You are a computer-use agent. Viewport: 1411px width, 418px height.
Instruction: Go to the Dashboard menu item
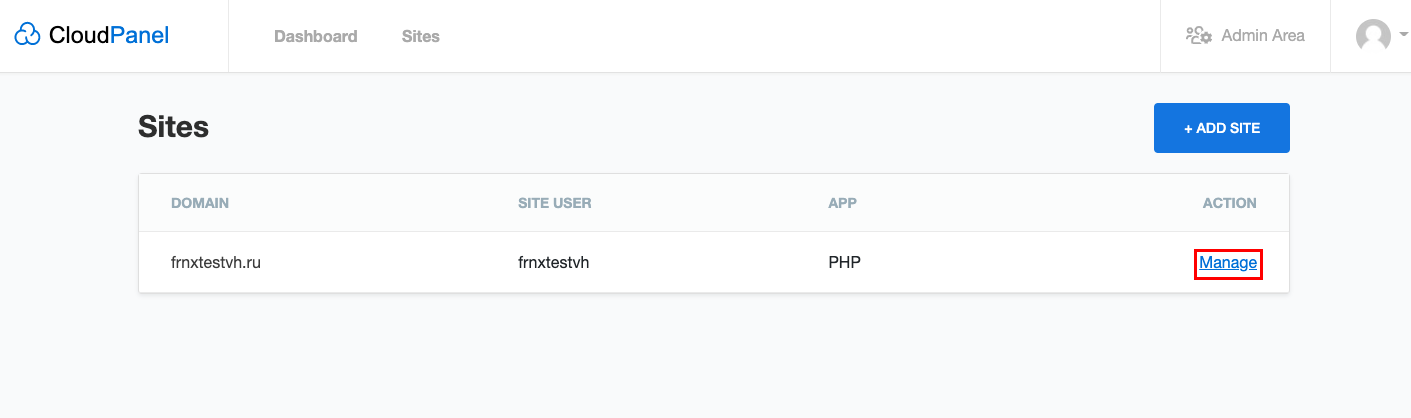[x=315, y=36]
